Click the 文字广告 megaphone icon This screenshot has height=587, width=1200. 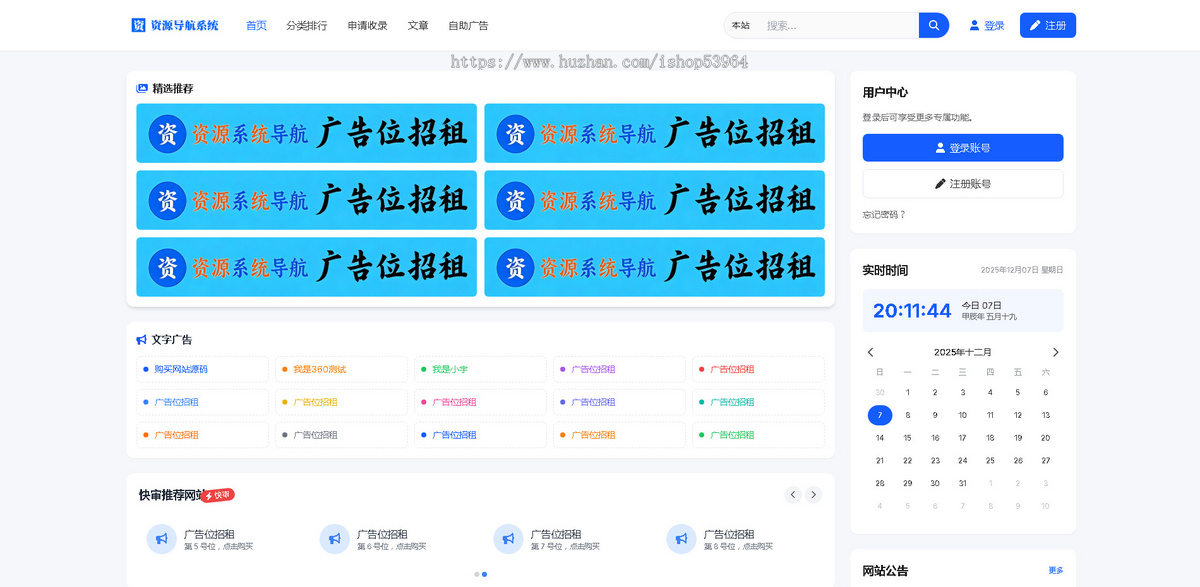[x=141, y=340]
